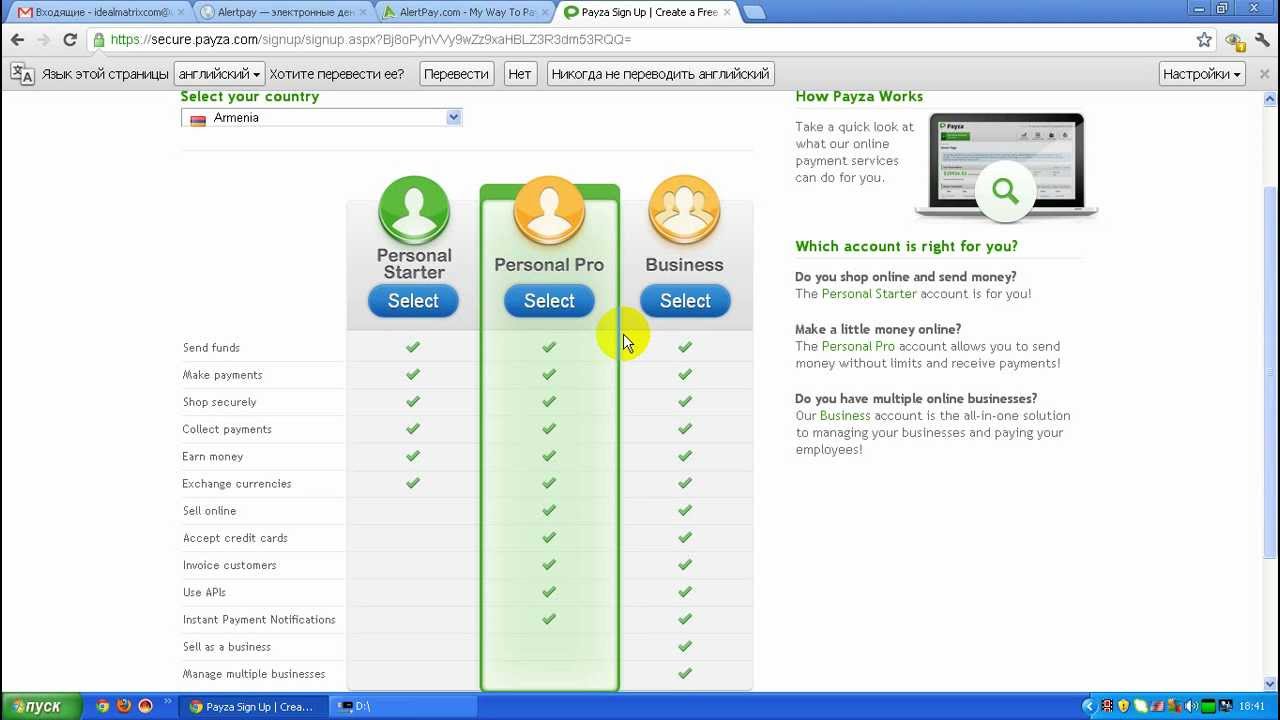Select the Personal Pro account
This screenshot has width=1280, height=720.
(549, 301)
